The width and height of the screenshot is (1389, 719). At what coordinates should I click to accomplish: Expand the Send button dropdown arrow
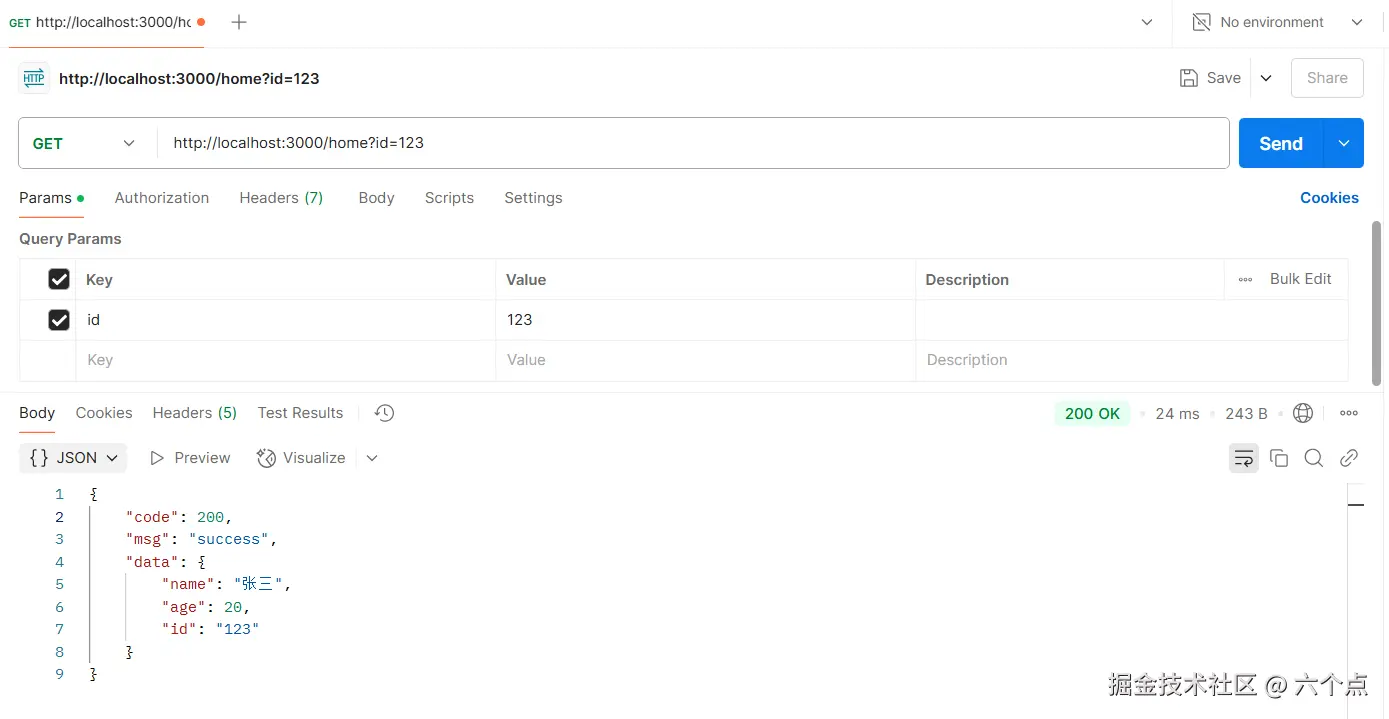point(1344,143)
